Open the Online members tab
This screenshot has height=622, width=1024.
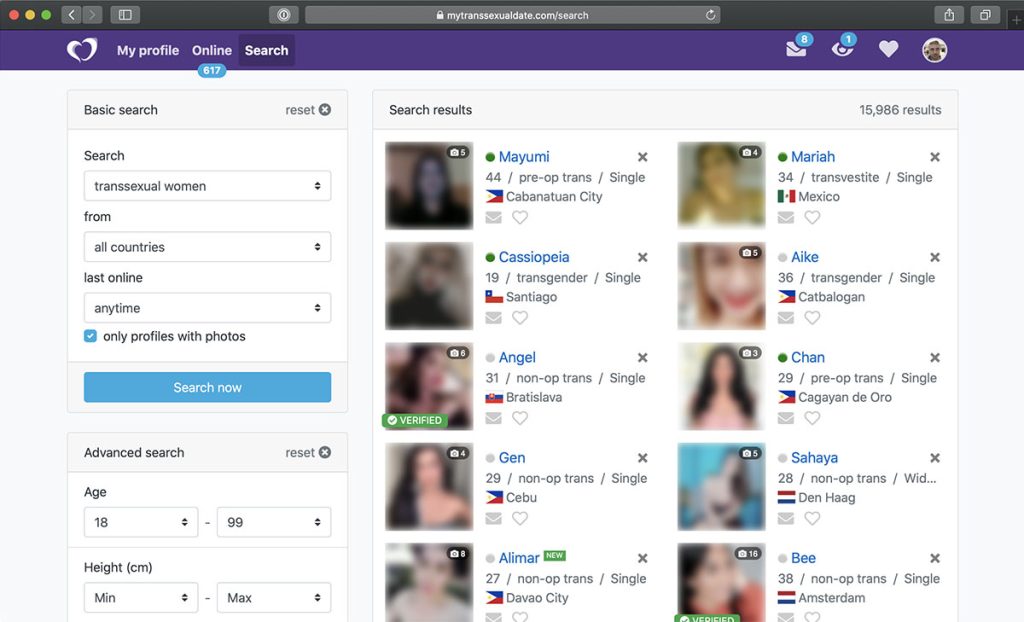click(212, 50)
